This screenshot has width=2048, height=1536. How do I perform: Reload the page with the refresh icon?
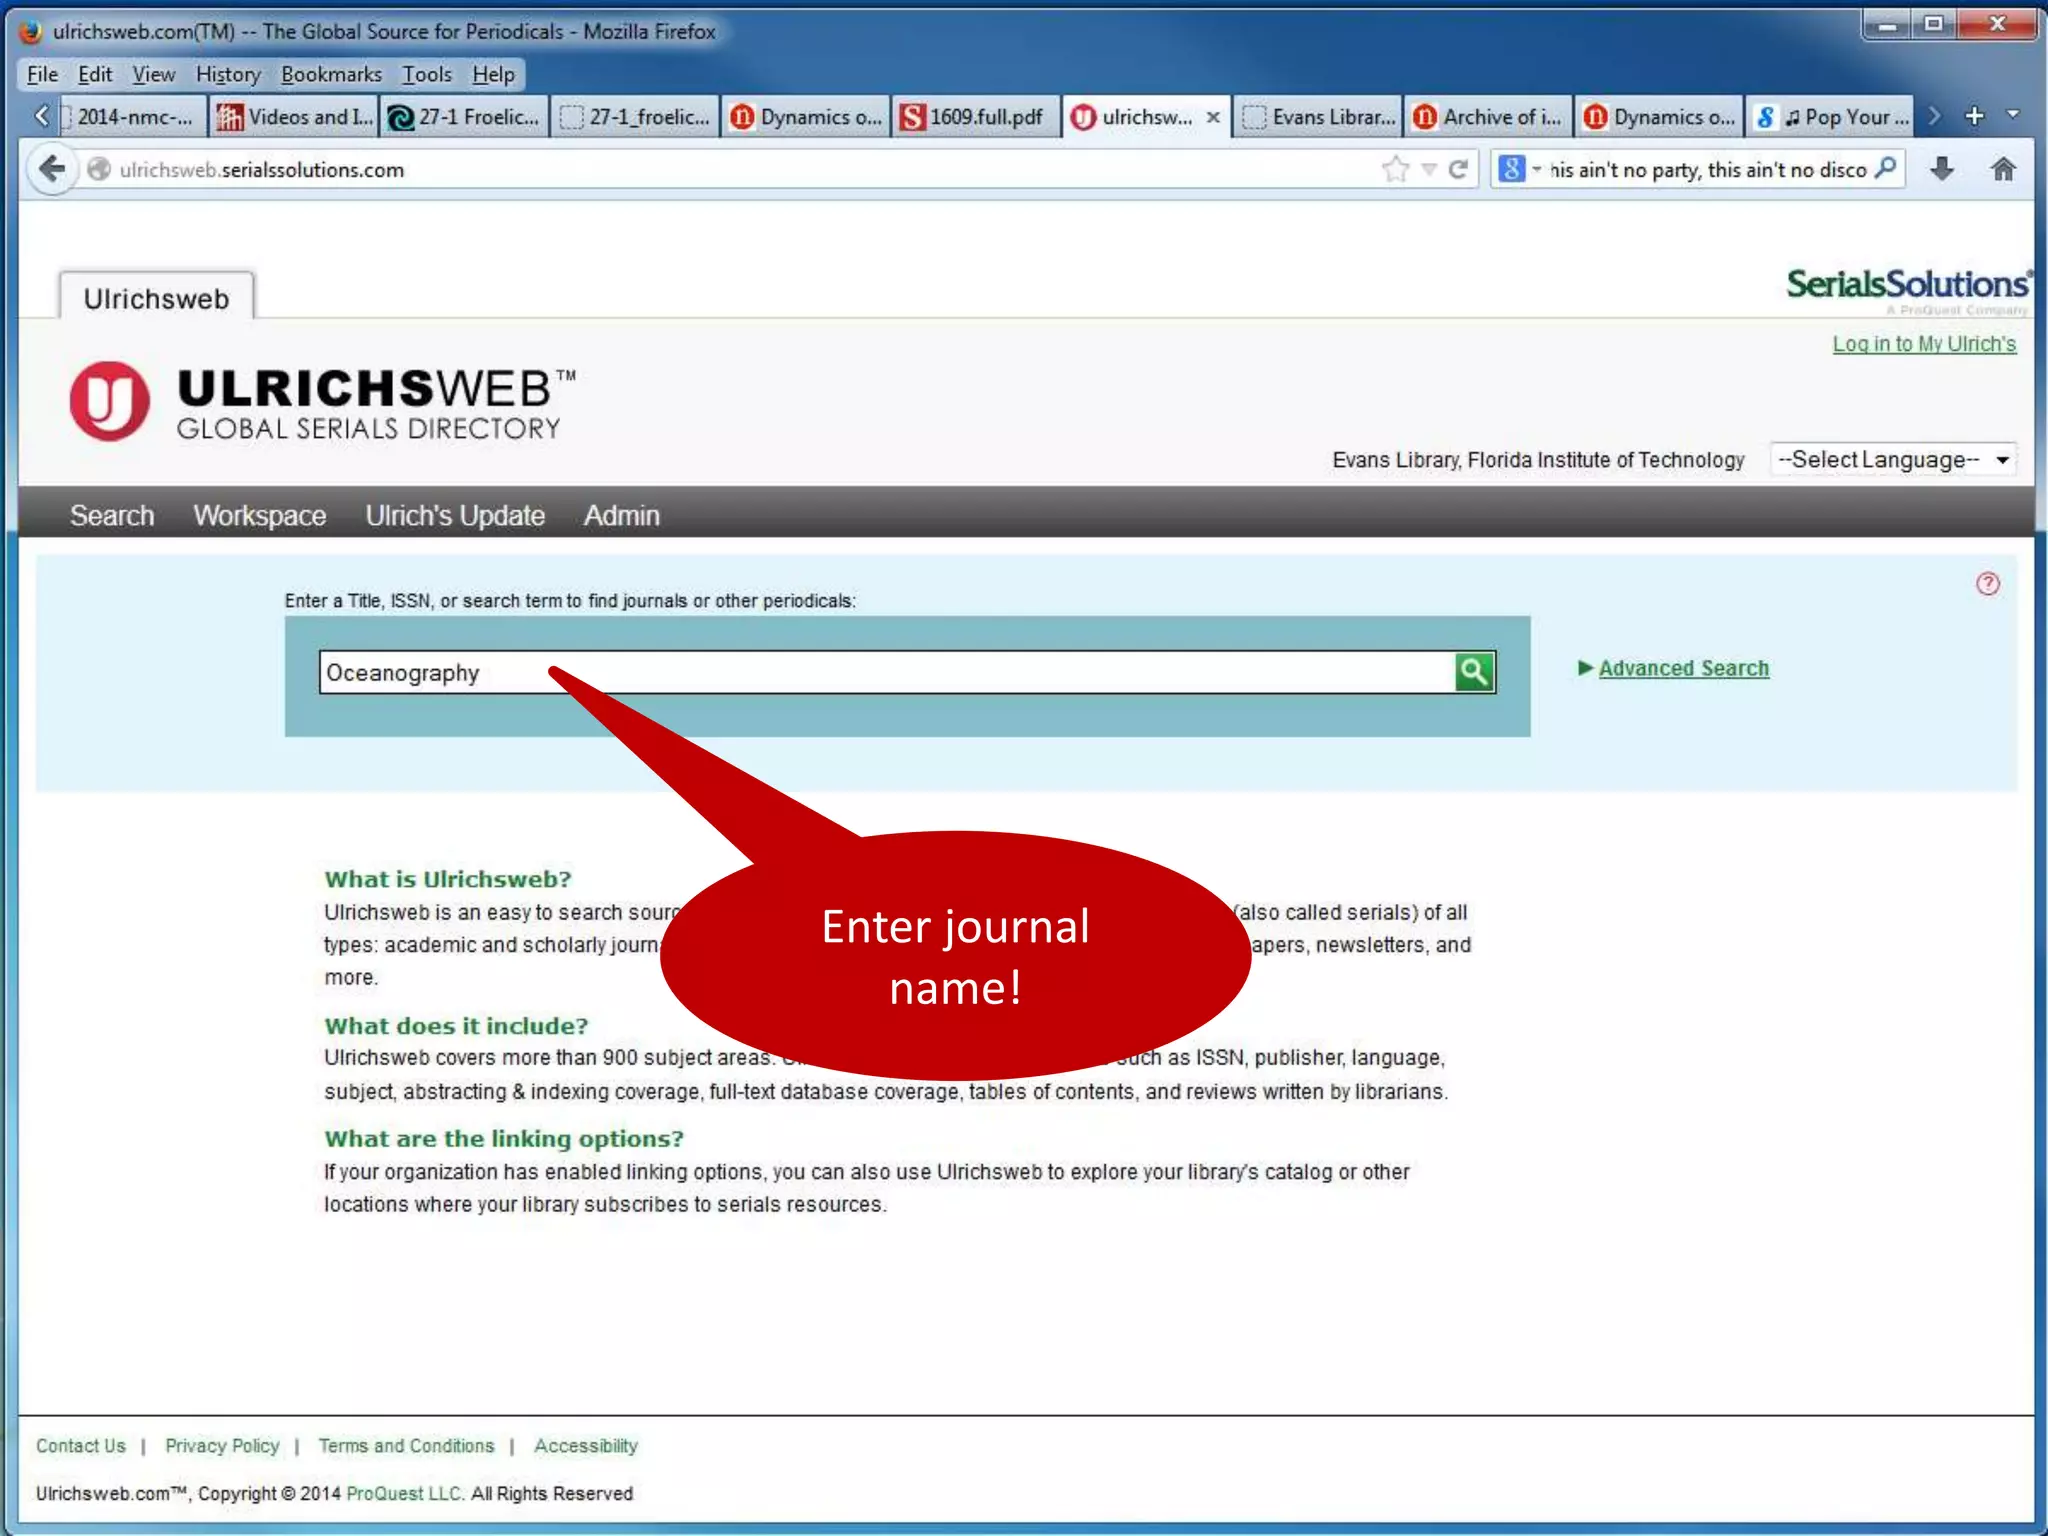click(x=1459, y=169)
